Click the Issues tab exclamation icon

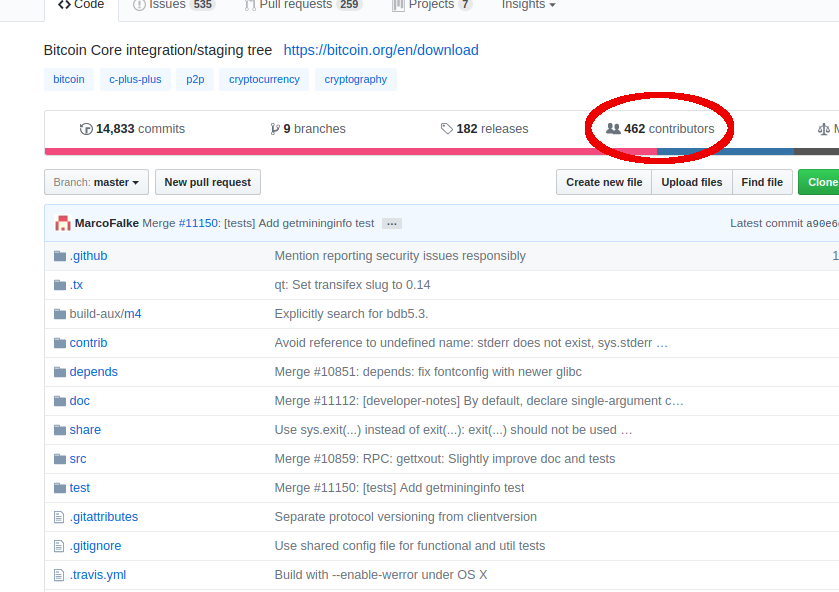coord(139,5)
